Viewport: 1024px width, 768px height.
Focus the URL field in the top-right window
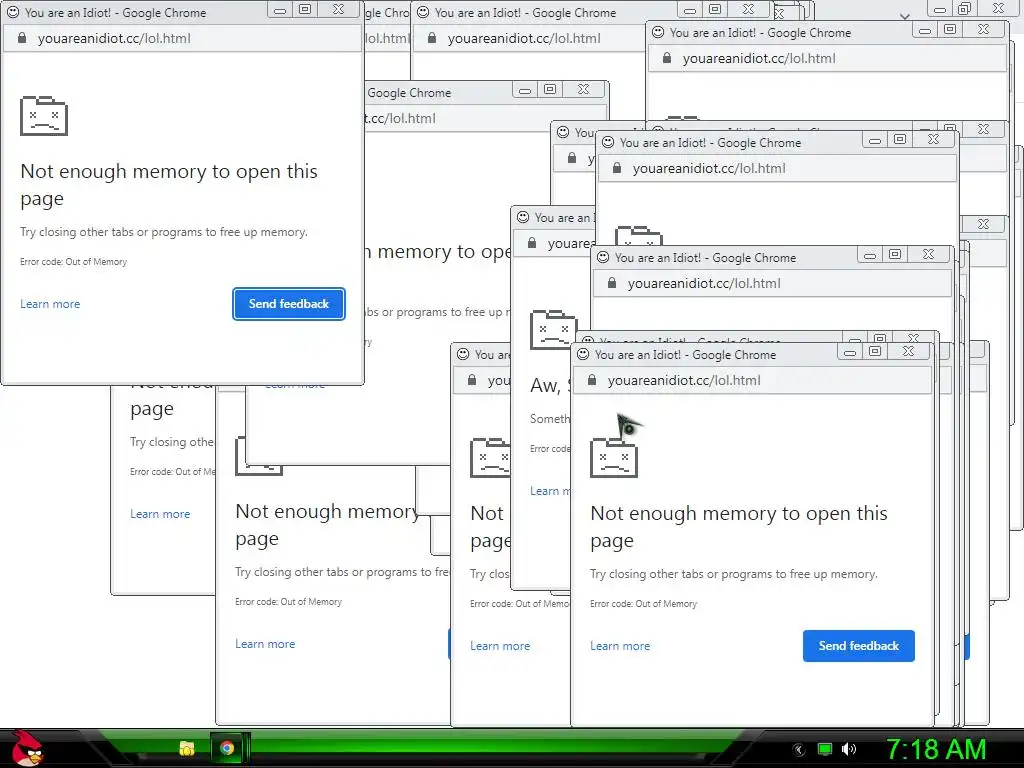point(827,59)
